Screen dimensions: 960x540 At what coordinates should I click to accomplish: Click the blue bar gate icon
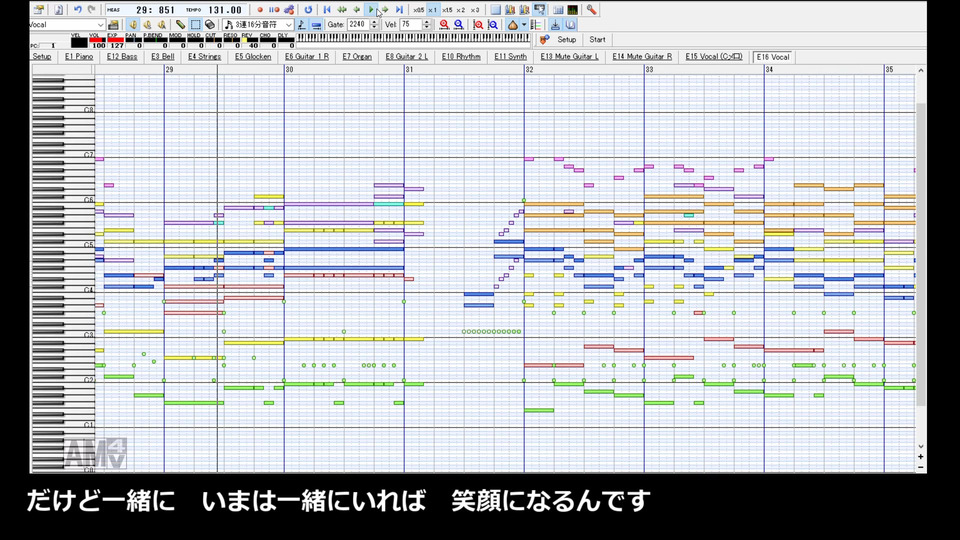click(x=317, y=24)
